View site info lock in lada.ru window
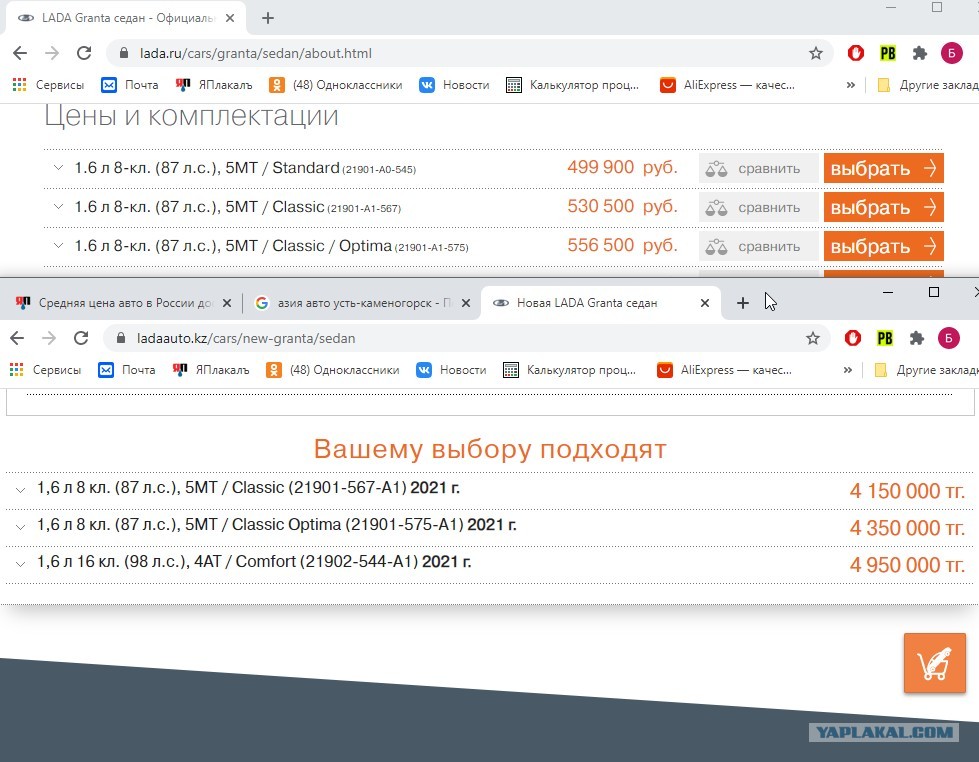Image resolution: width=979 pixels, height=762 pixels. (124, 53)
